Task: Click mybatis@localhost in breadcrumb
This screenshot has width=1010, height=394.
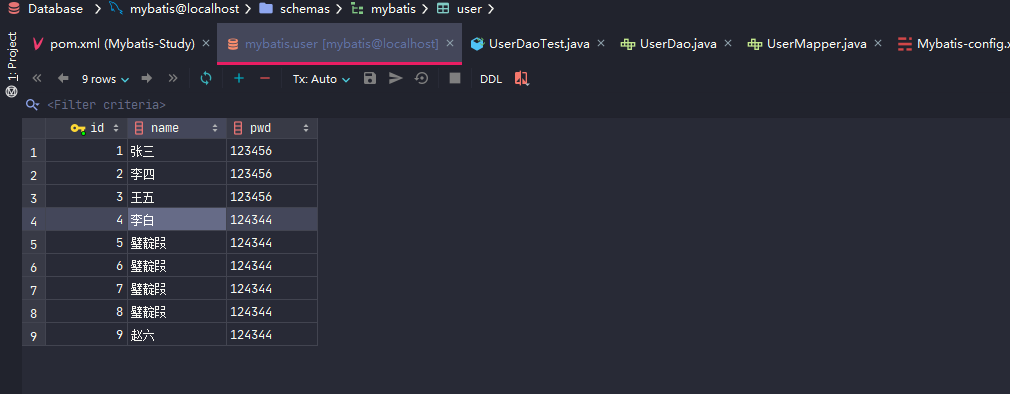Action: point(184,9)
